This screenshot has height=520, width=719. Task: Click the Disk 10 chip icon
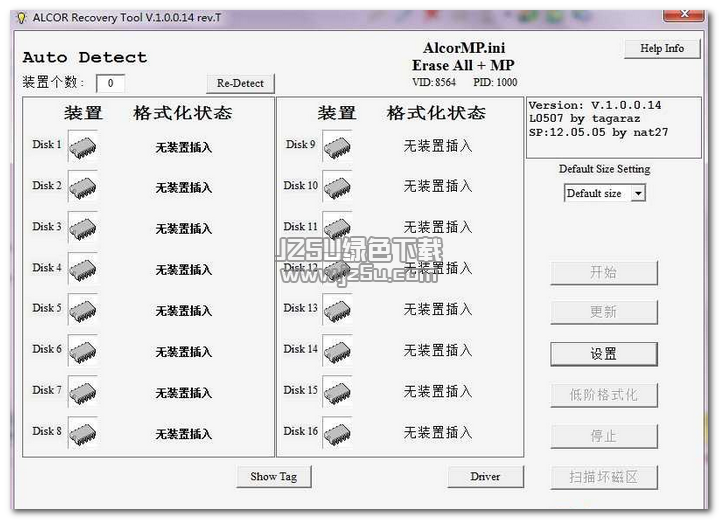tap(337, 187)
